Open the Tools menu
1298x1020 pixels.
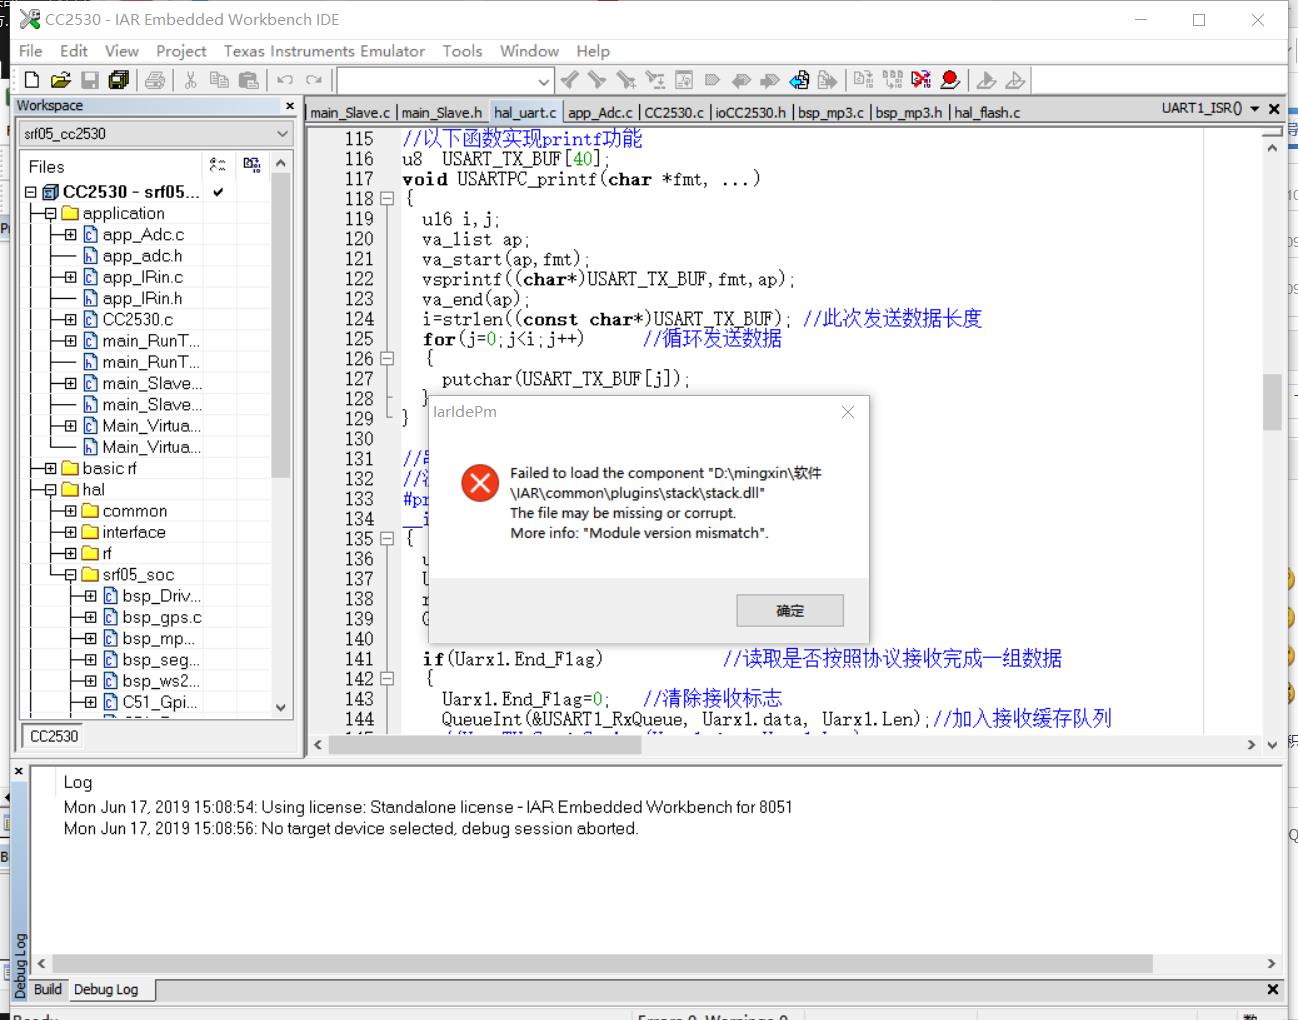[462, 51]
